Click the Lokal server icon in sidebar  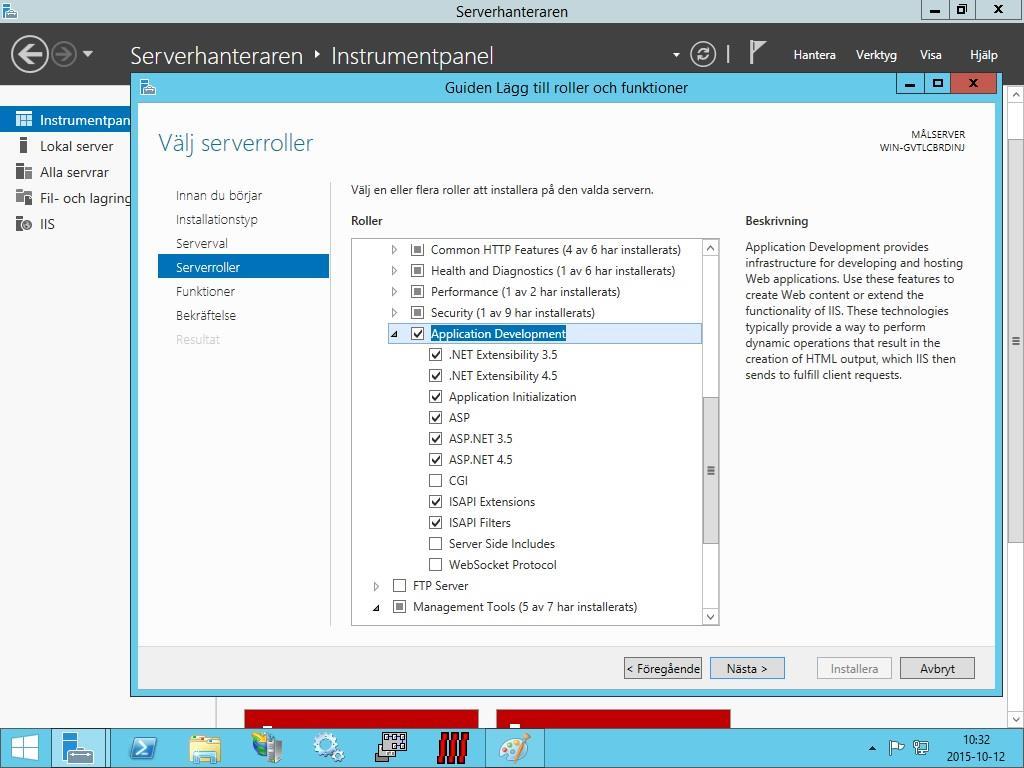pyautogui.click(x=24, y=146)
